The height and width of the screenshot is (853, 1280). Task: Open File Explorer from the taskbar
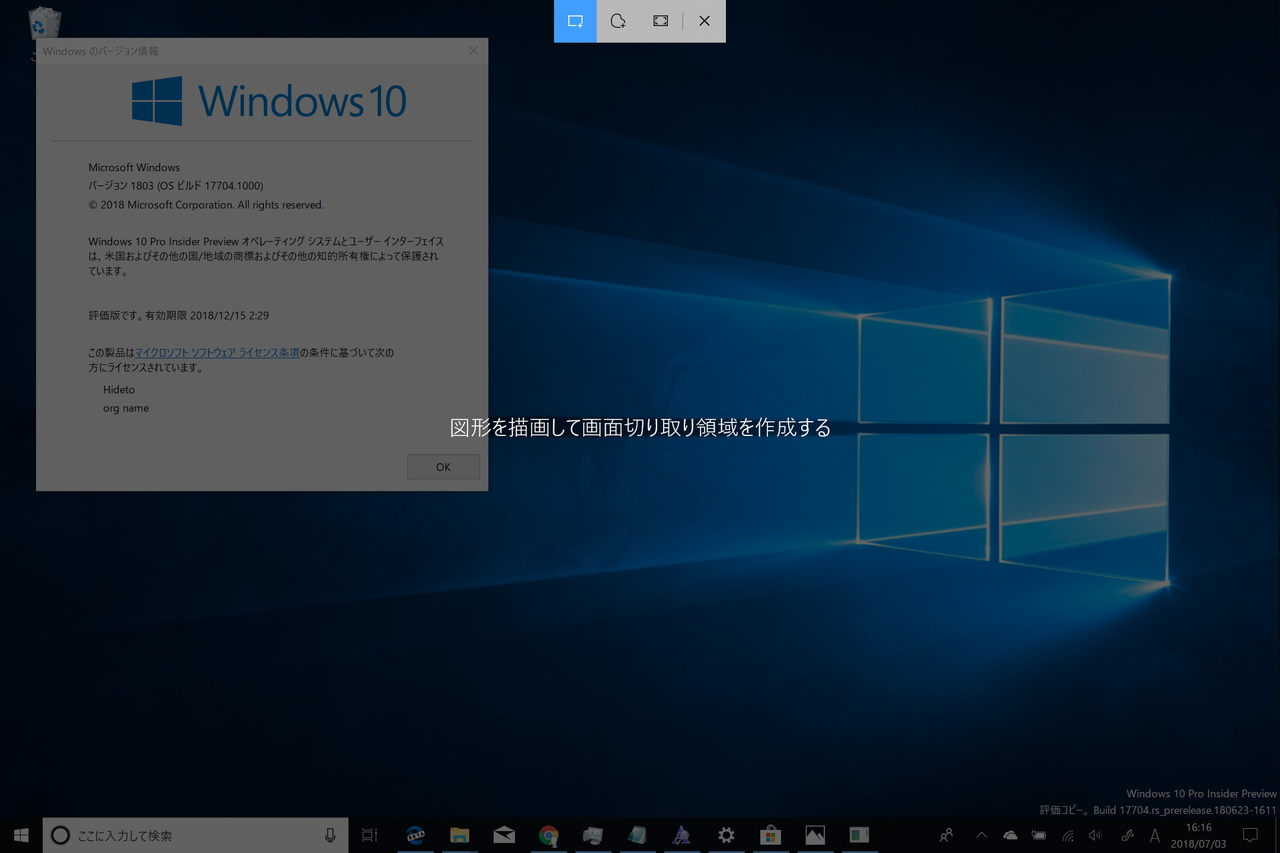(x=459, y=835)
